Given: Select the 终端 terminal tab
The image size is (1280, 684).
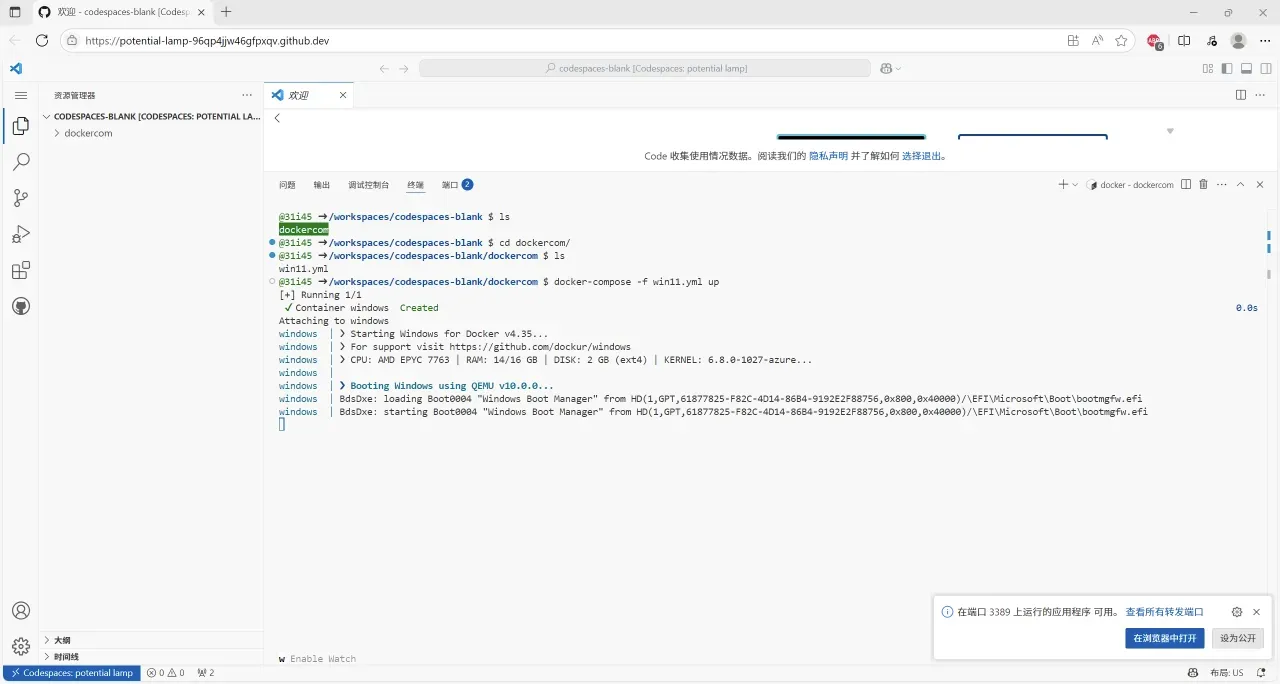Looking at the screenshot, I should click(415, 185).
